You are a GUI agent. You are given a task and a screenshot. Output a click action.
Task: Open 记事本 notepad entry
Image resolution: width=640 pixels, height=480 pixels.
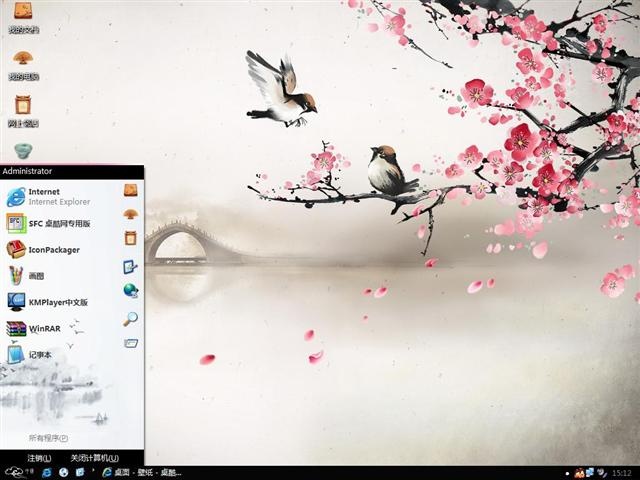click(x=29, y=355)
